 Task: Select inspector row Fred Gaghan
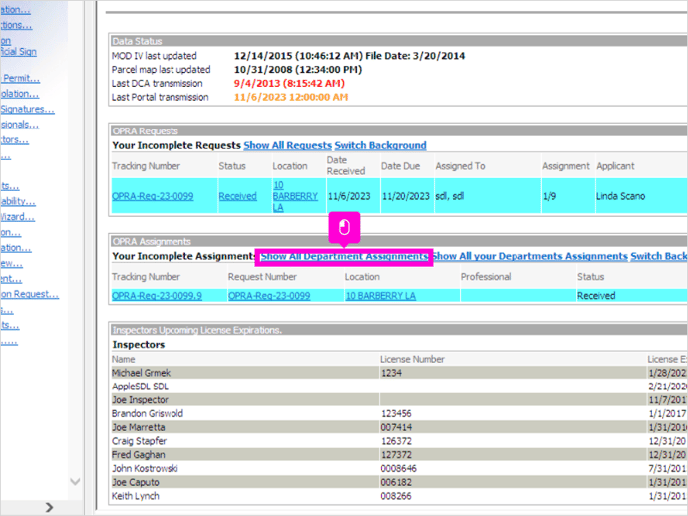[x=399, y=455]
